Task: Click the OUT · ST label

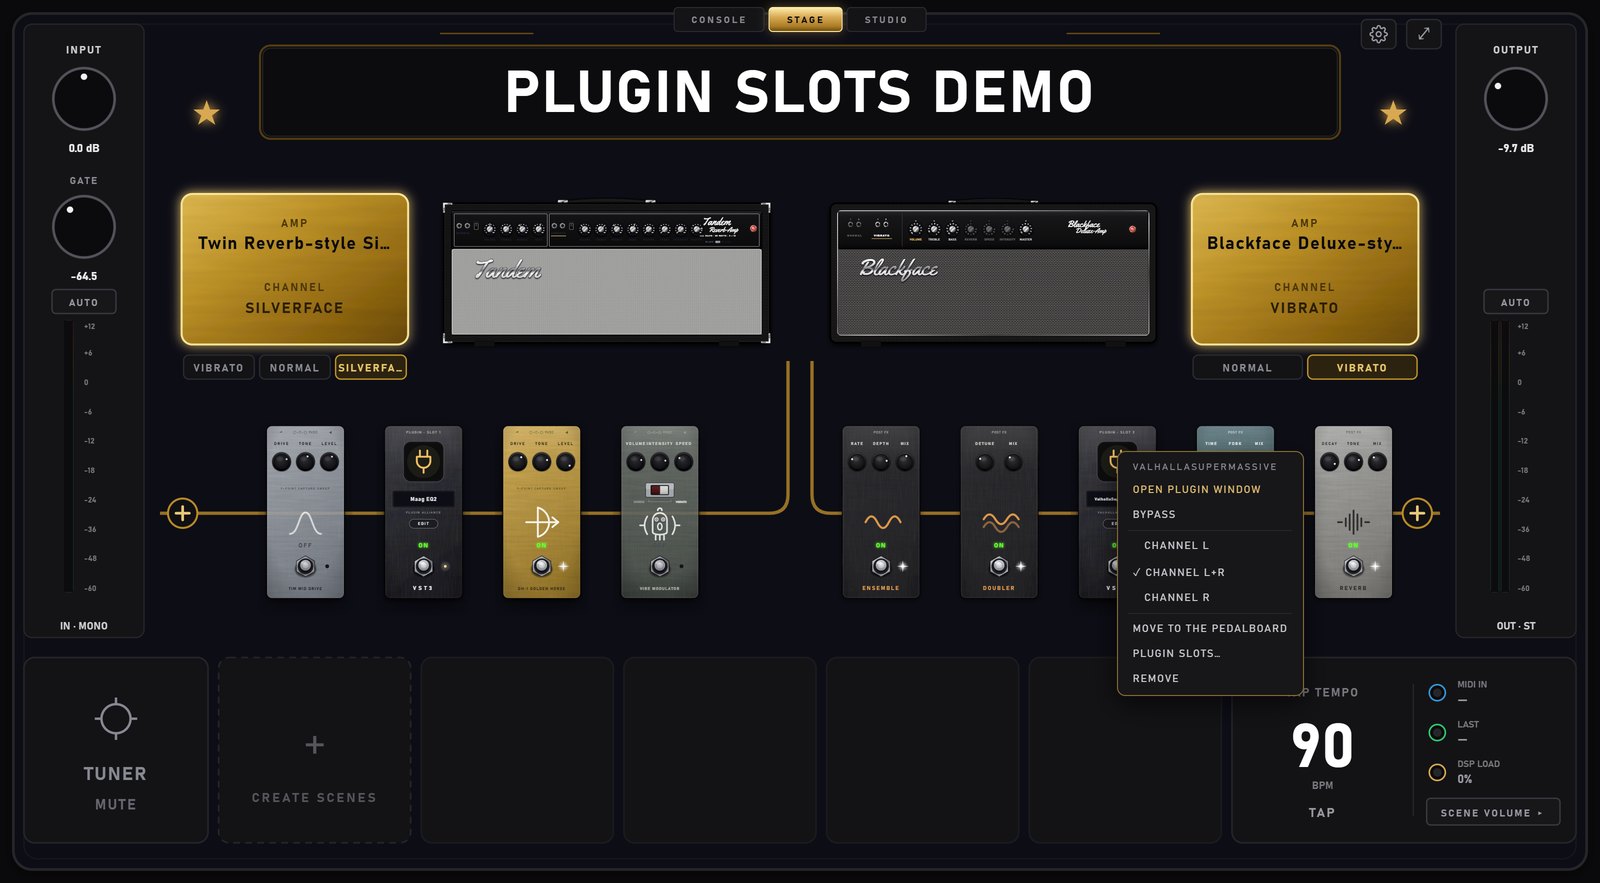Action: [x=1516, y=626]
